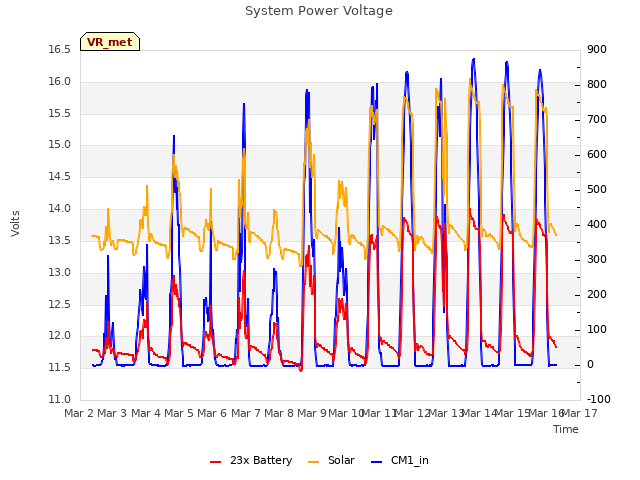640x480 pixels.
Task: Click the -100 right axis value
Action: (x=599, y=400)
